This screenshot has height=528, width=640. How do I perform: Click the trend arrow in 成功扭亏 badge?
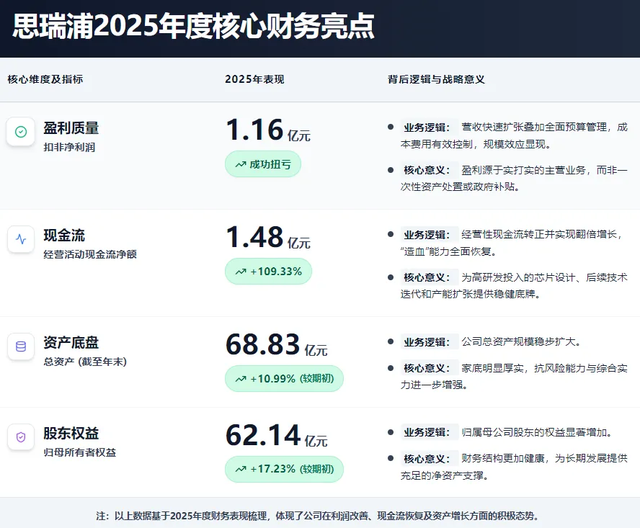240,164
